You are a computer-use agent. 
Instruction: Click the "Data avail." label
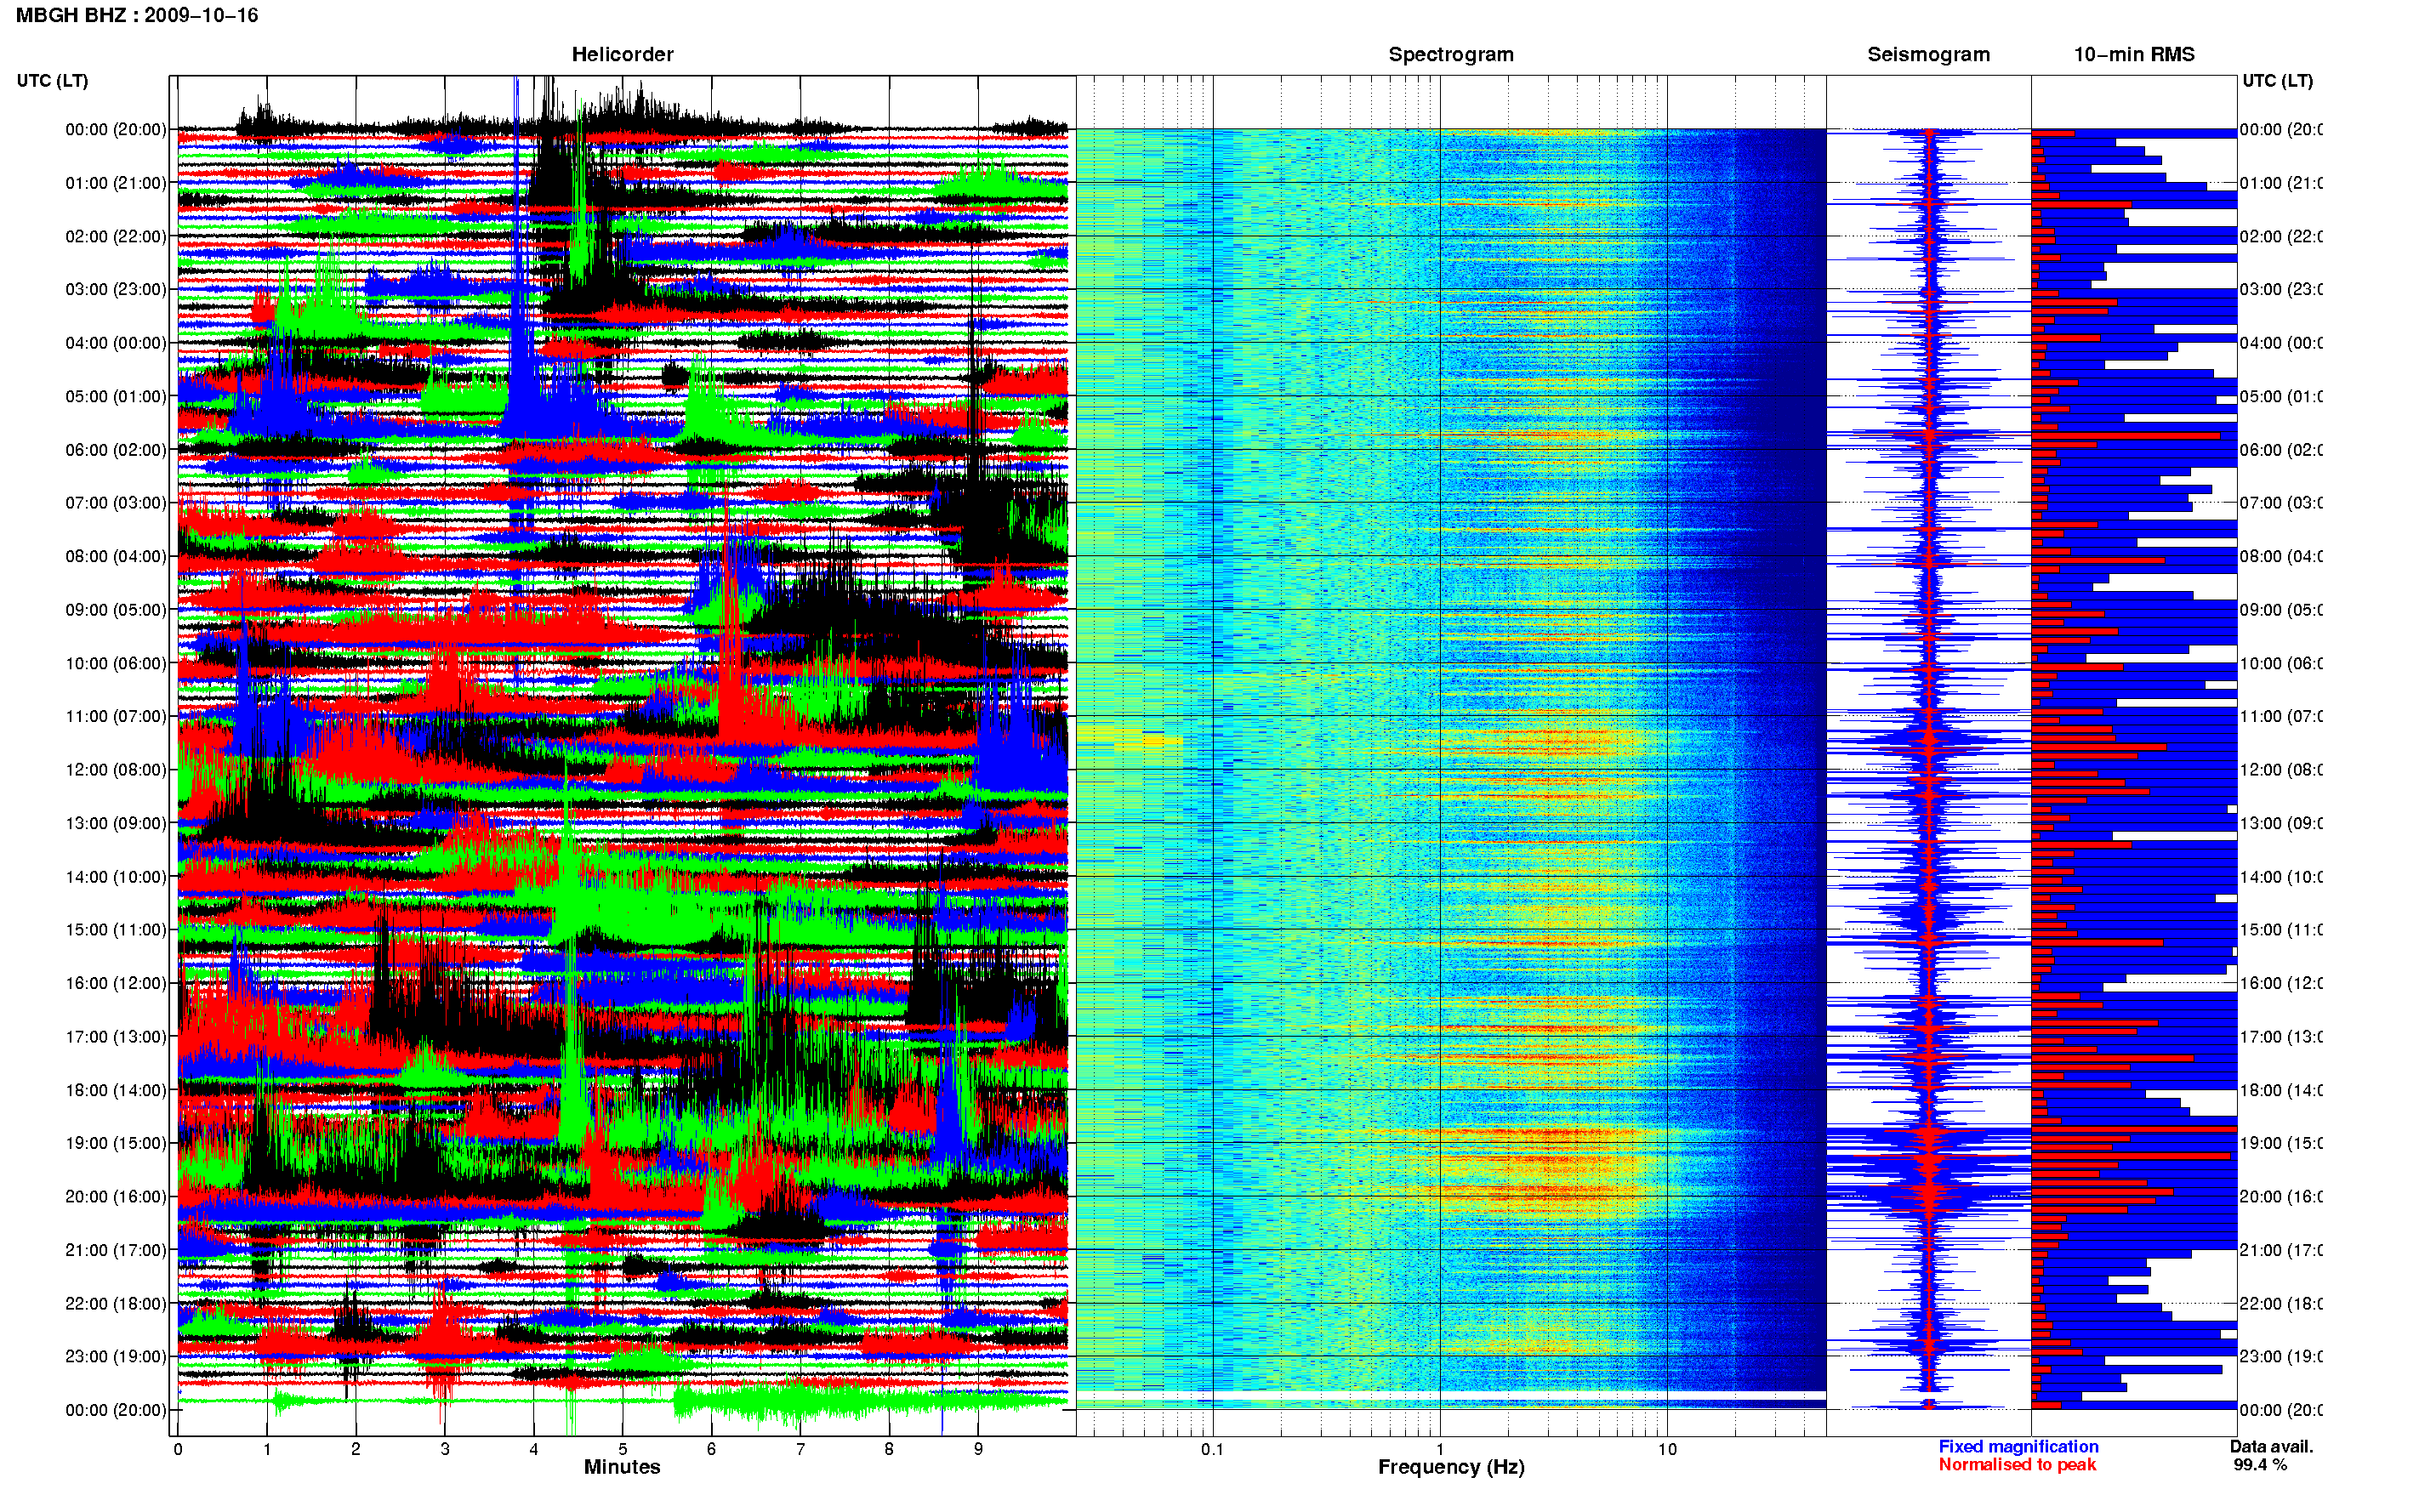(2272, 1446)
